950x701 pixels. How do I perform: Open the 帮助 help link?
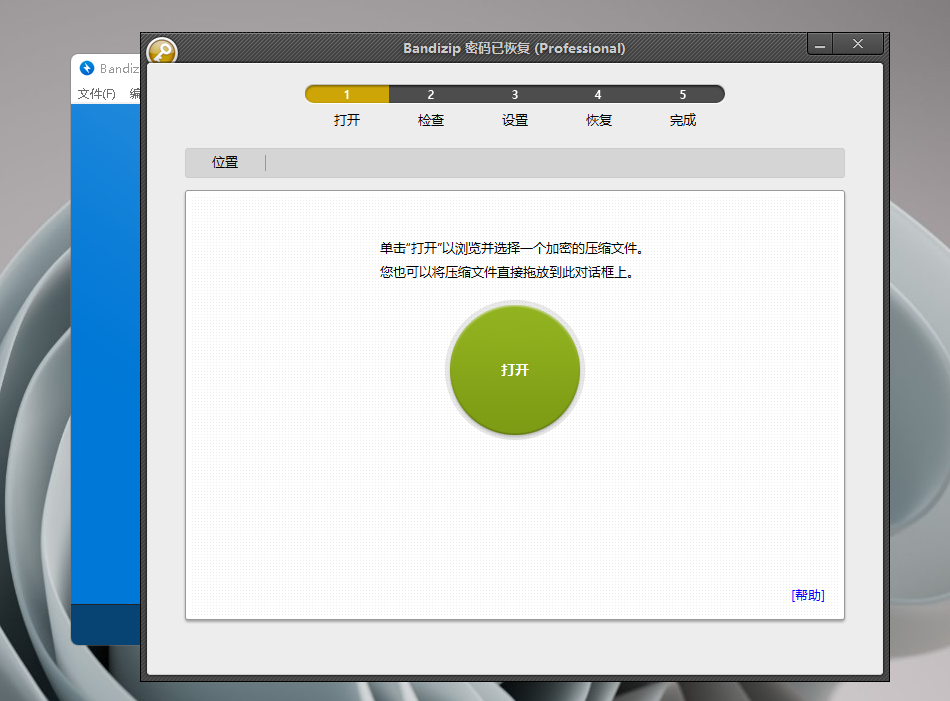coord(808,595)
